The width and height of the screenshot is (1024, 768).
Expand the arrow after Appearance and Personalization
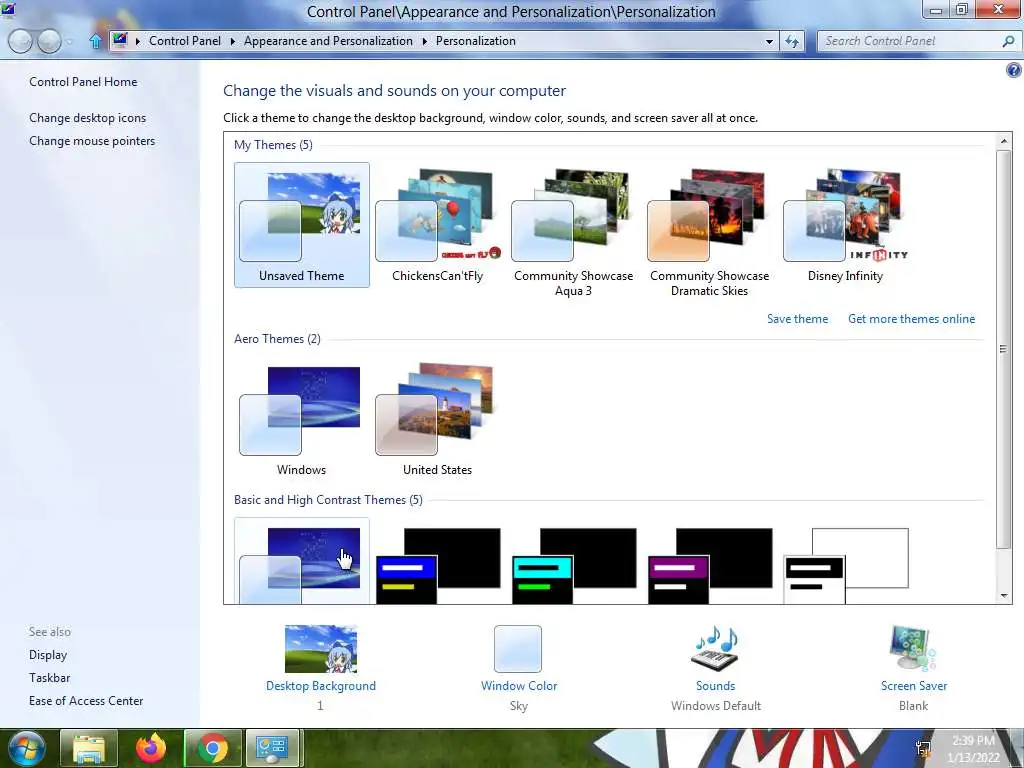[424, 41]
